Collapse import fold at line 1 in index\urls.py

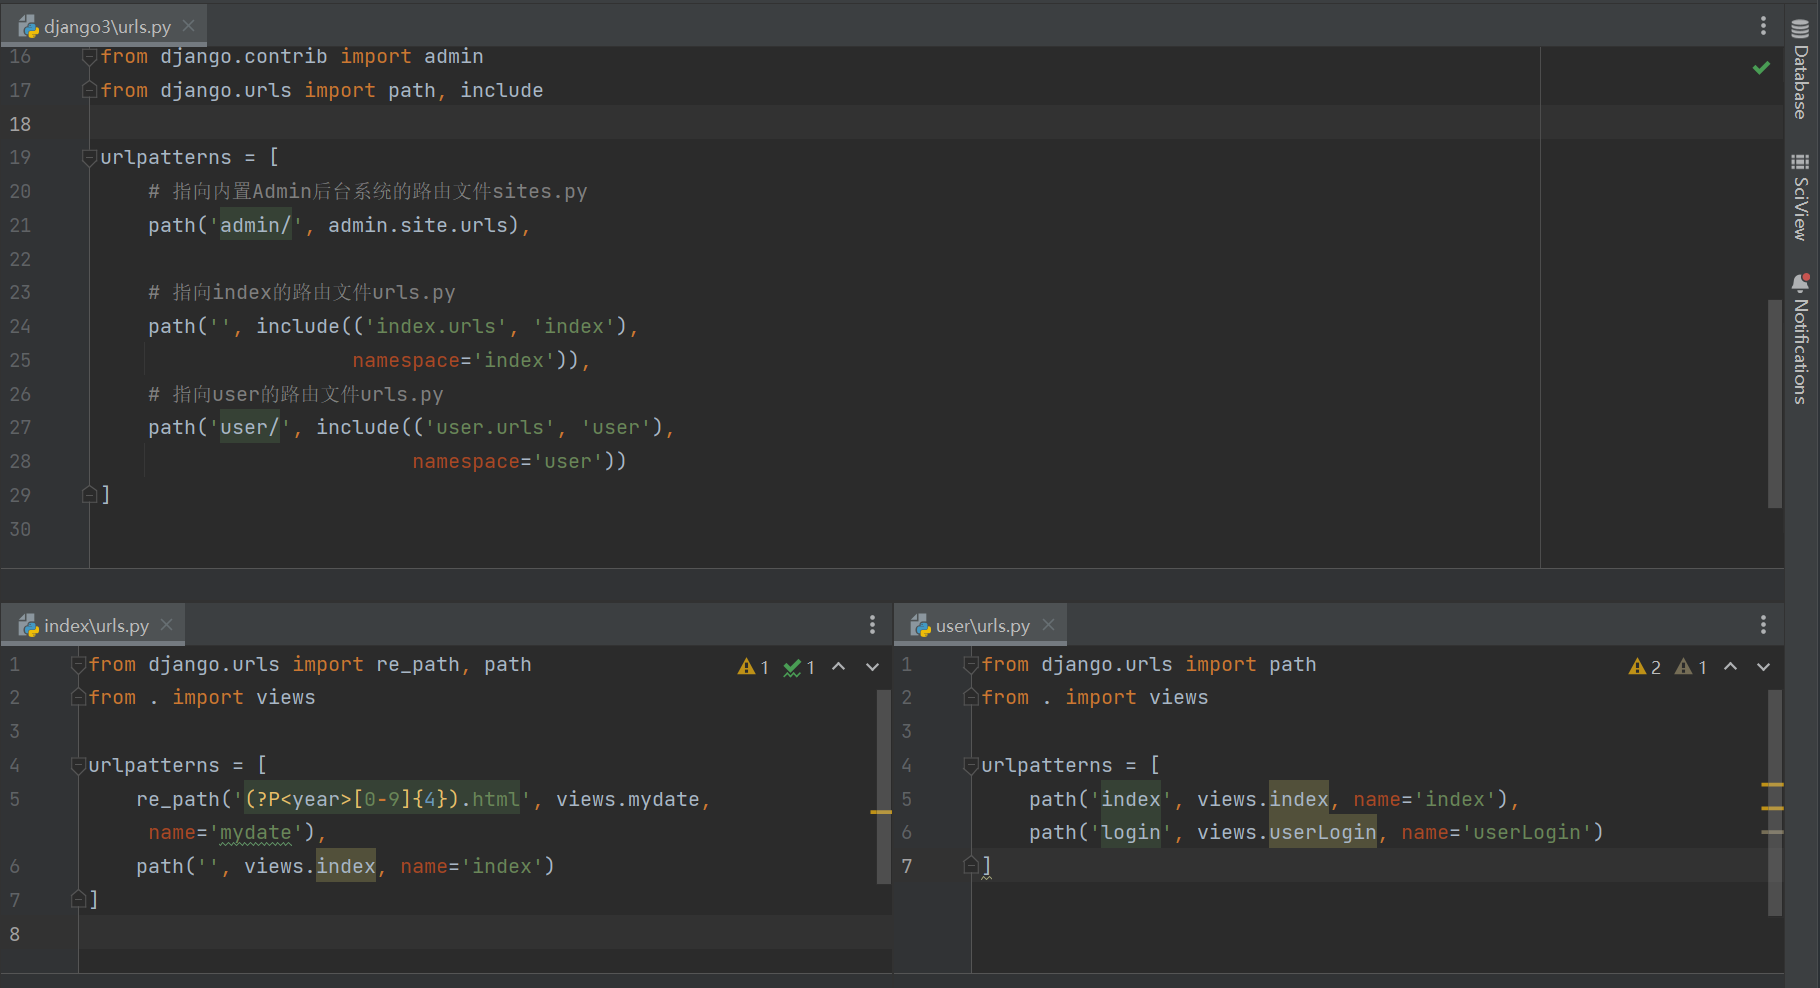78,664
